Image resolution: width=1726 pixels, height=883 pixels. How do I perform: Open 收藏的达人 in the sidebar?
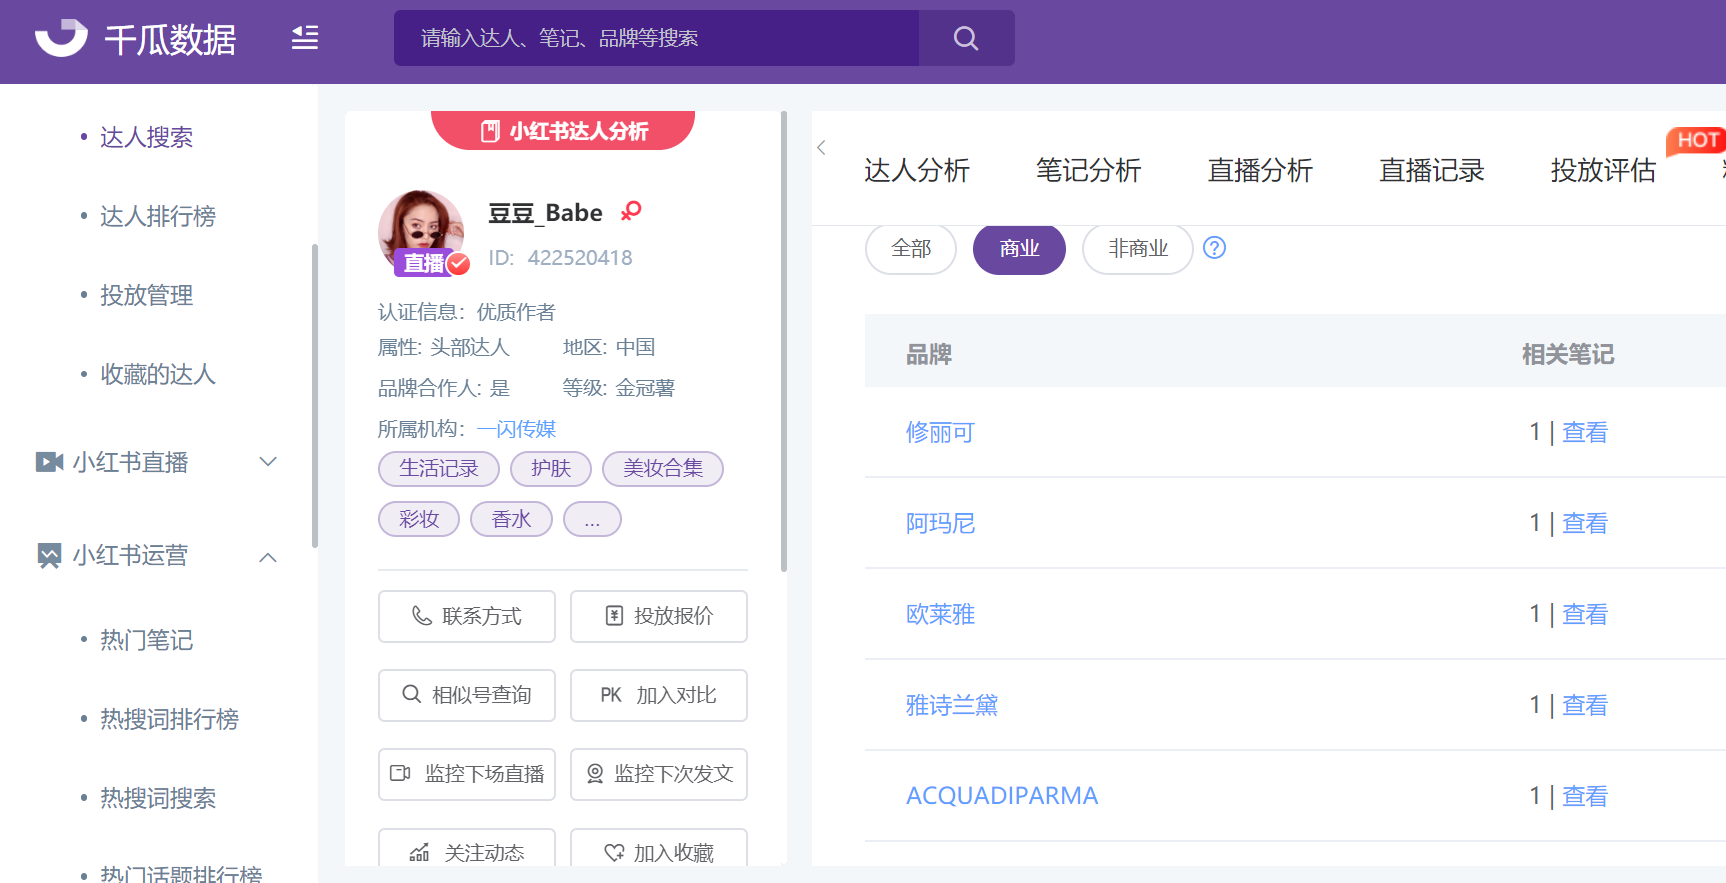click(x=158, y=374)
